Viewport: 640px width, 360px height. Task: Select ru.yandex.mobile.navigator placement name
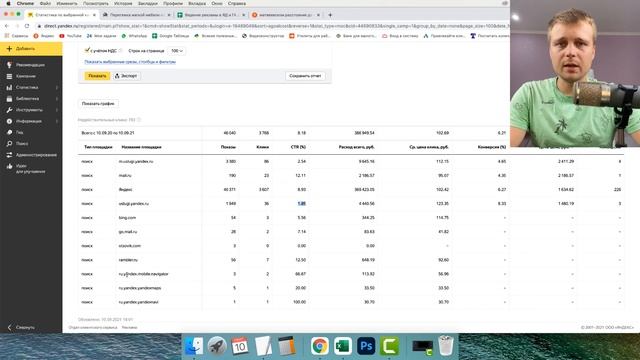143,274
